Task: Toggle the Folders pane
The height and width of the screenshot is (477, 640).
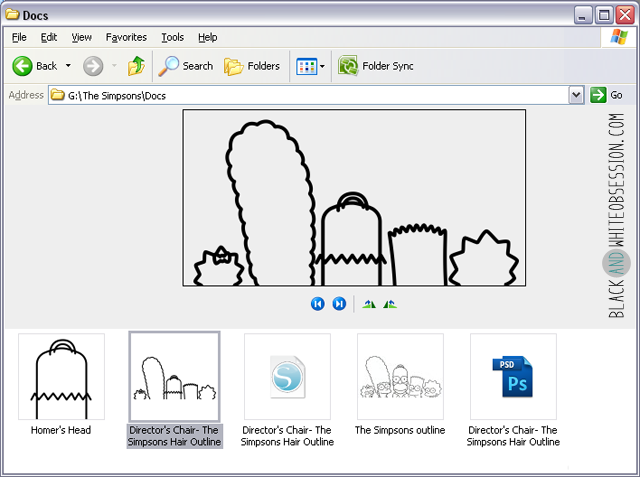Action: (x=252, y=66)
